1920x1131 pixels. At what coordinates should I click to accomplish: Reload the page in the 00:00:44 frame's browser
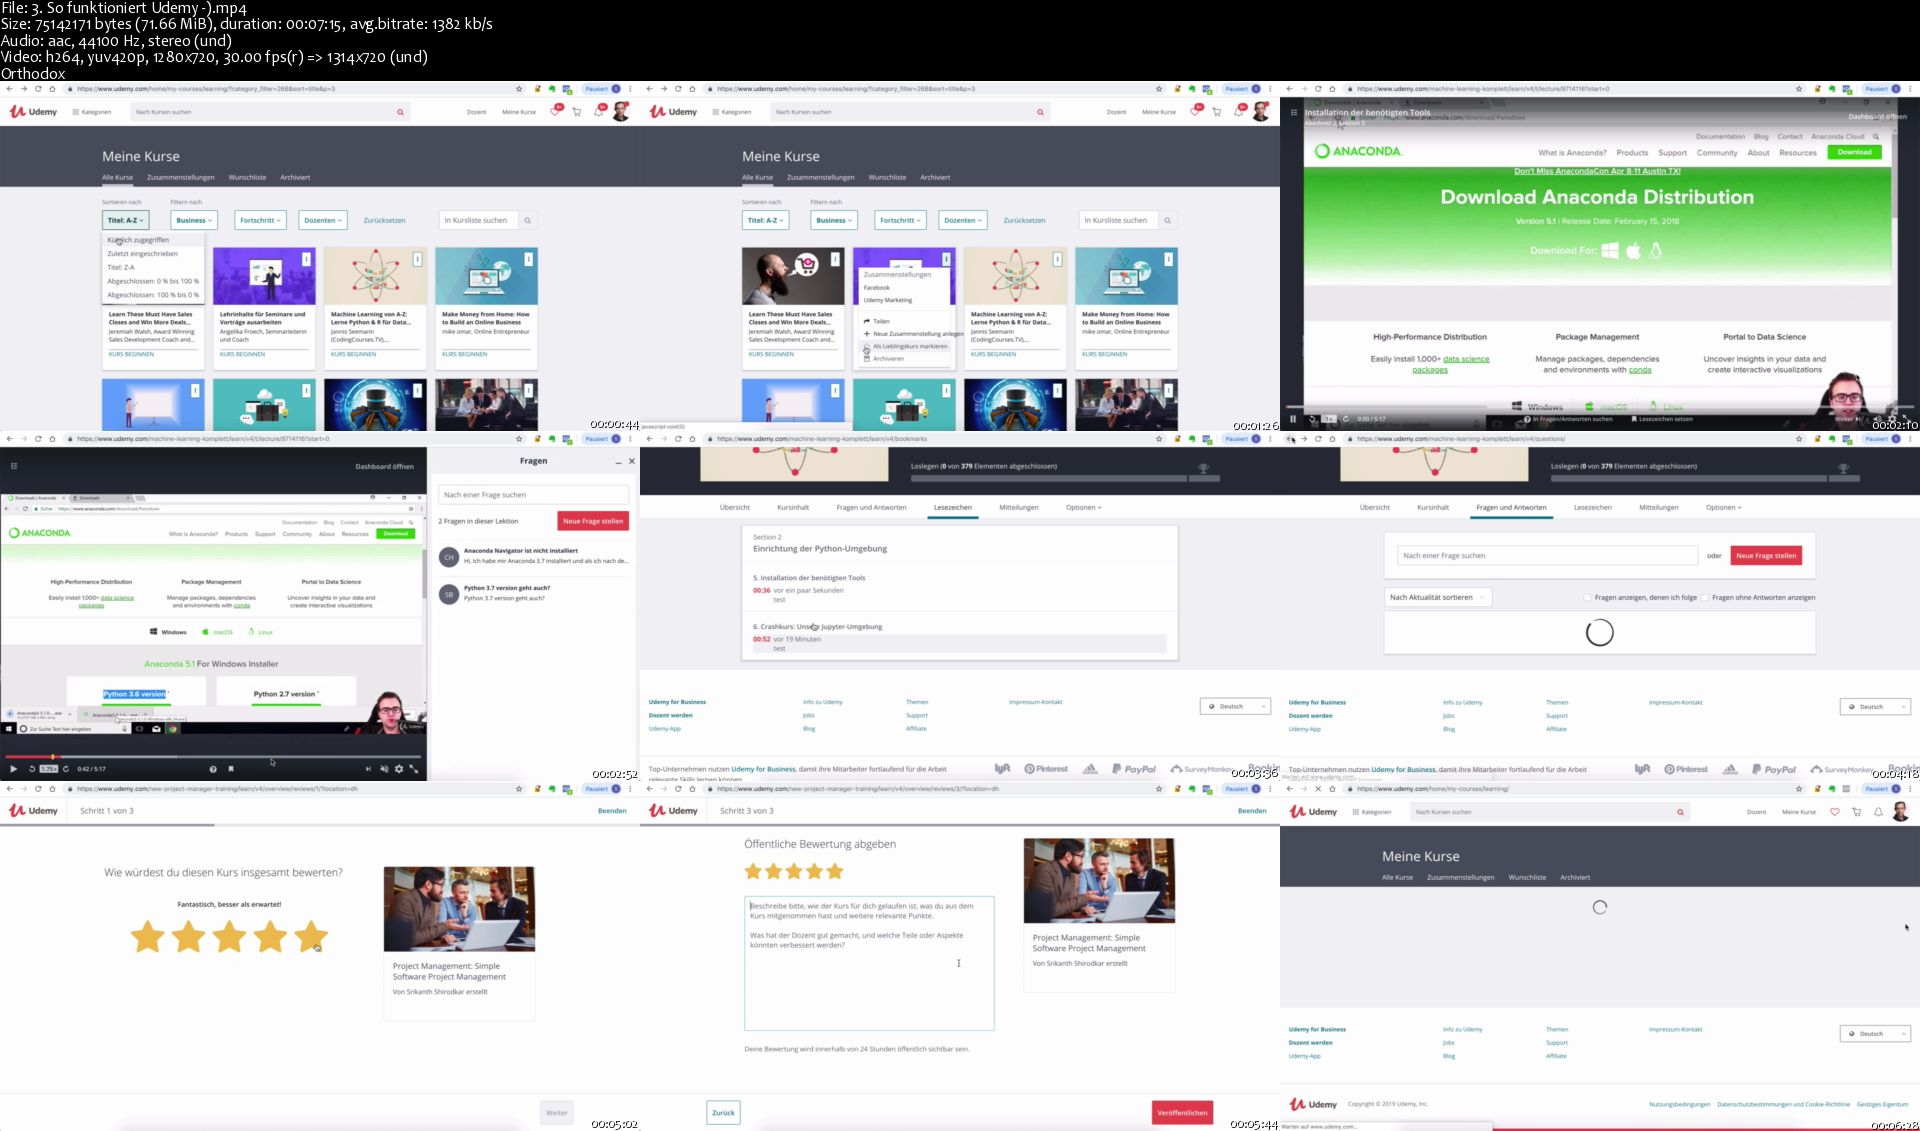[x=38, y=89]
